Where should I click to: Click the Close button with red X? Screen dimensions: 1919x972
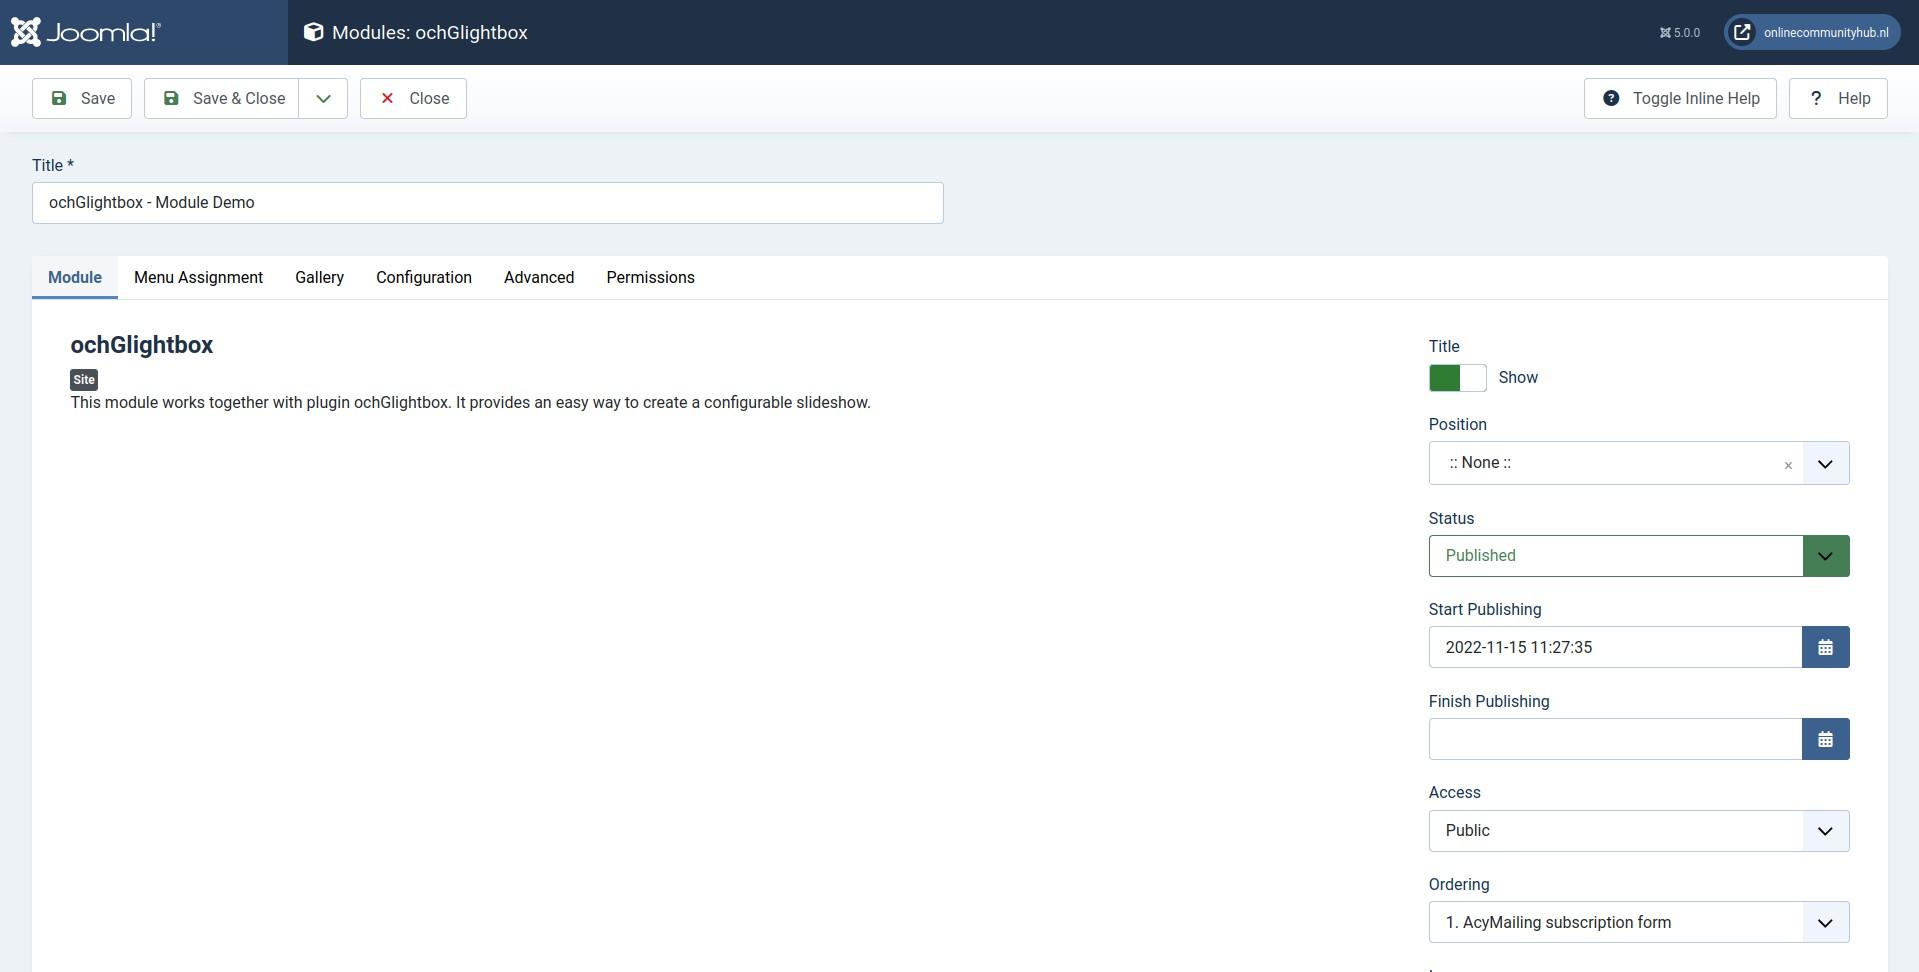point(413,98)
